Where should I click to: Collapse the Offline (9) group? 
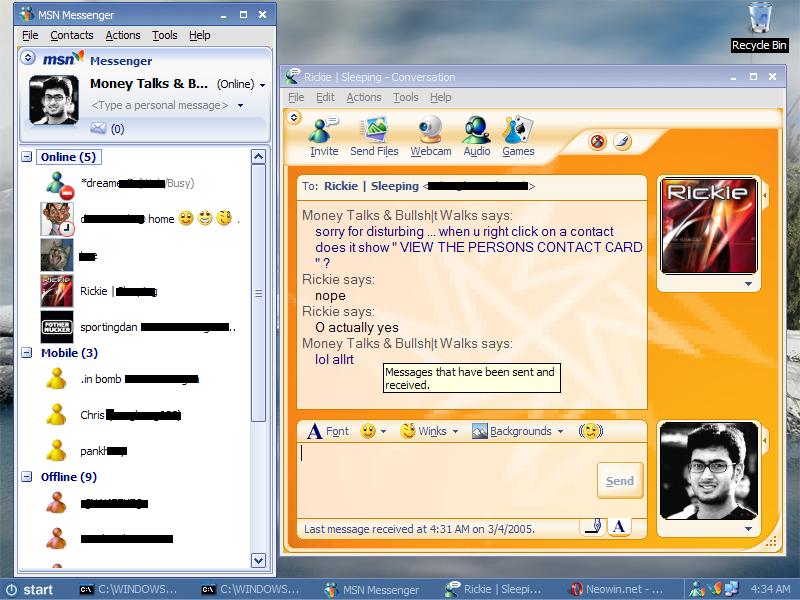pos(27,477)
